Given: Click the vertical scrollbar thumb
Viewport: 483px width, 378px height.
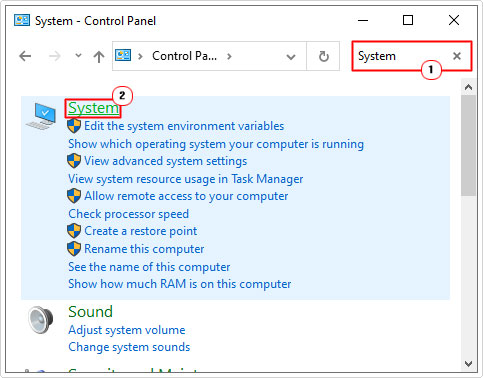Looking at the screenshot, I should (468, 146).
